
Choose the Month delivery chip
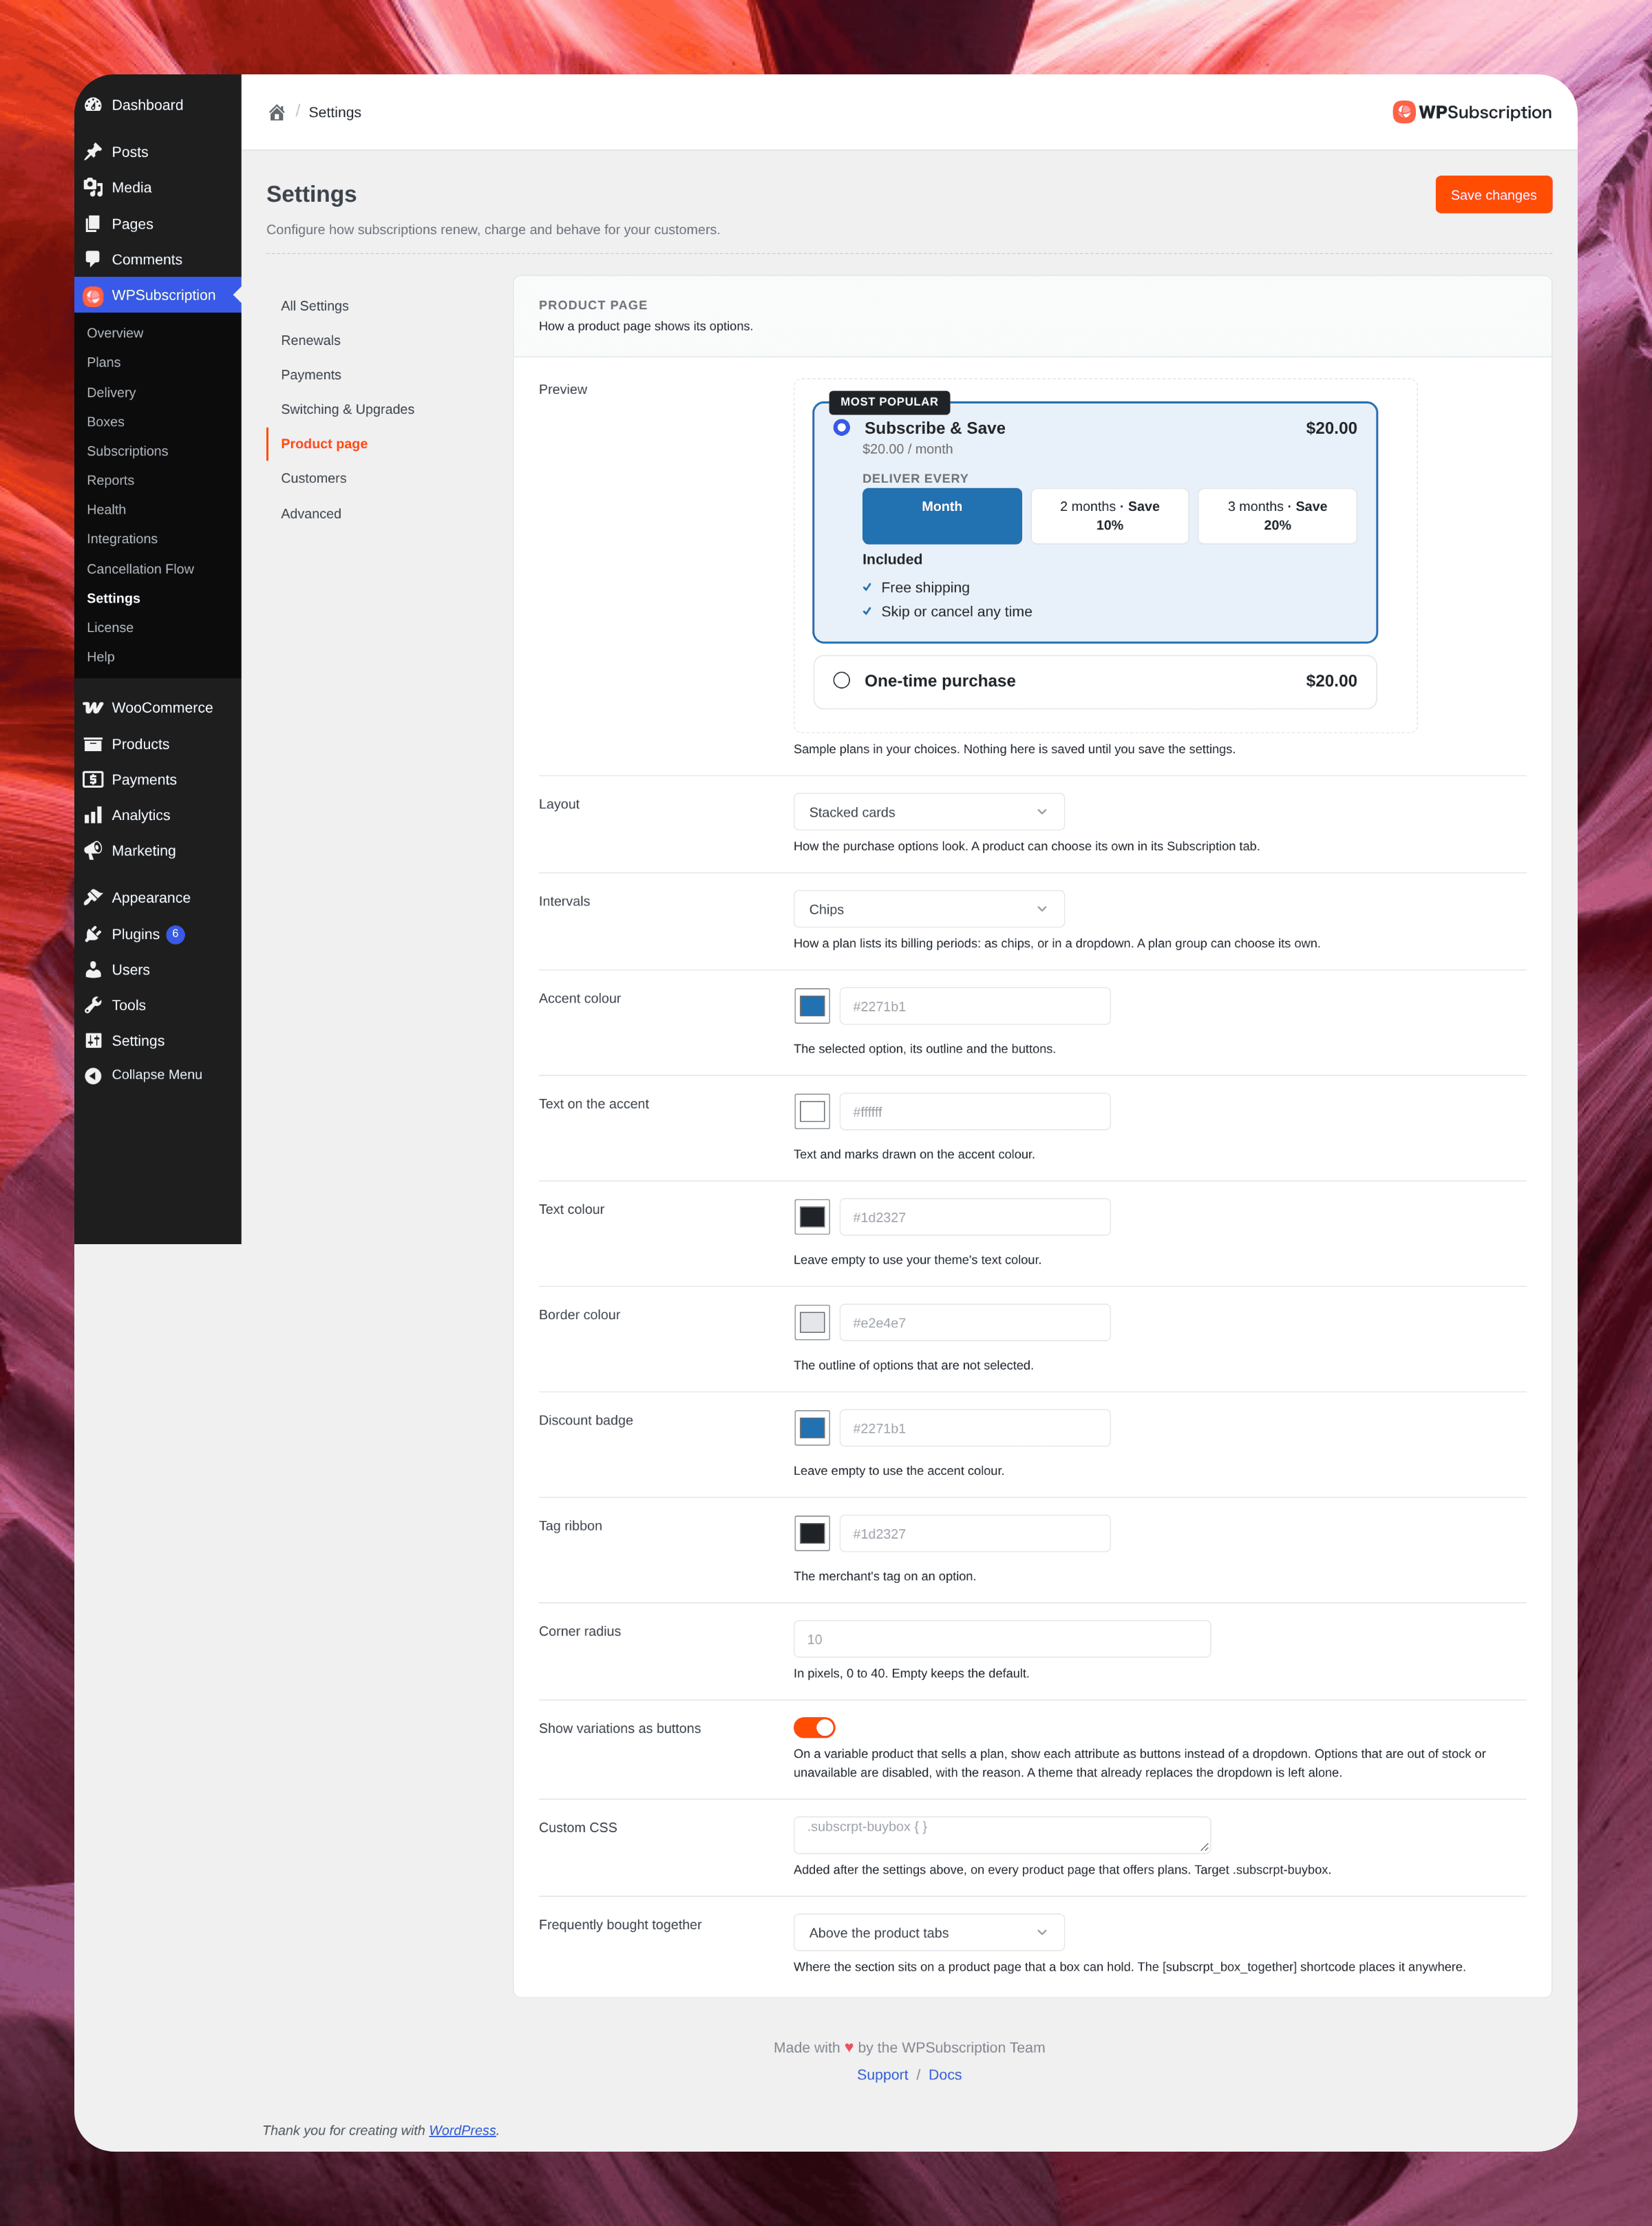942,516
